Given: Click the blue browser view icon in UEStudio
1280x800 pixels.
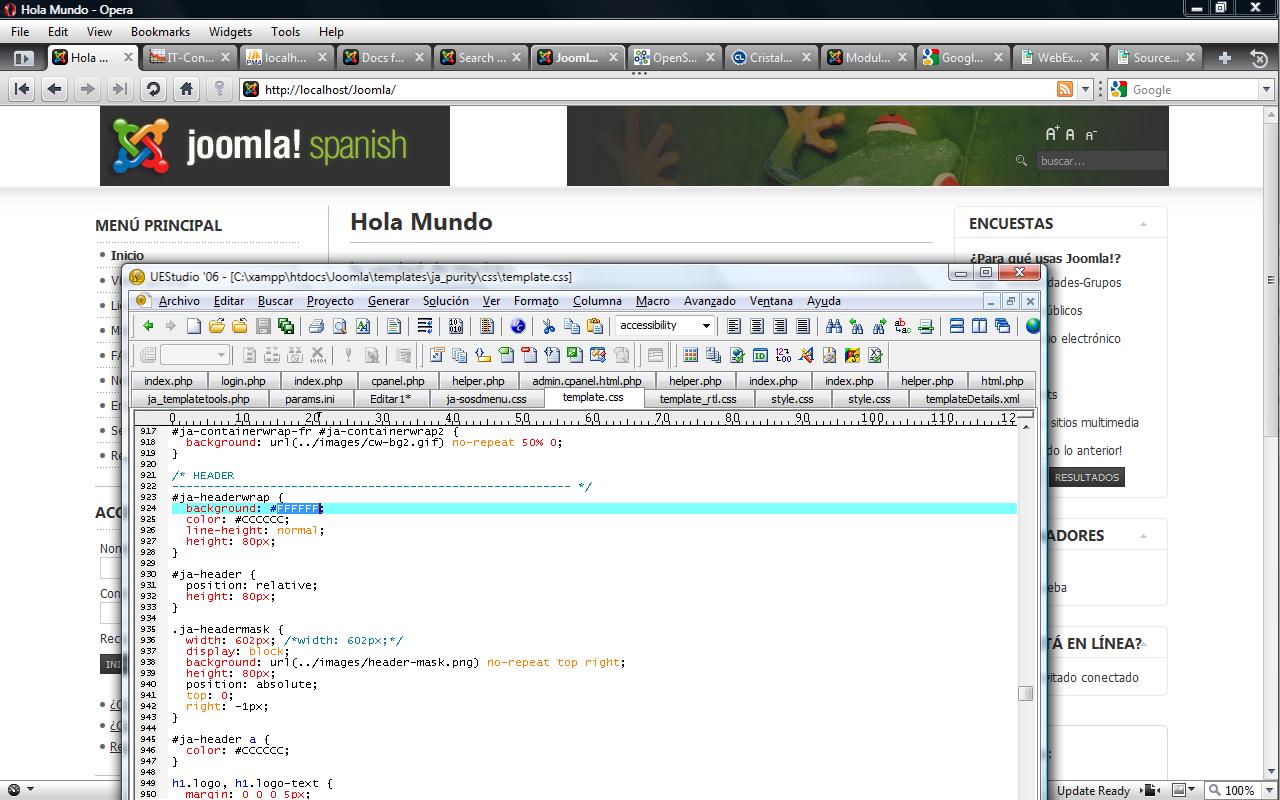Looking at the screenshot, I should click(518, 326).
